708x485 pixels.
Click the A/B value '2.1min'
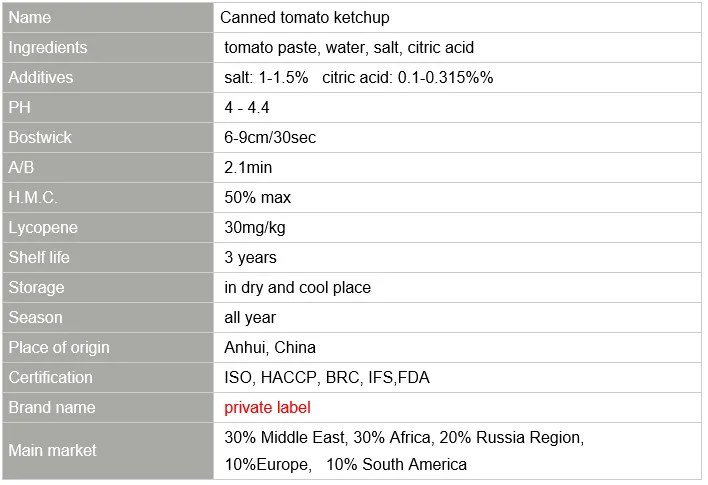248,168
